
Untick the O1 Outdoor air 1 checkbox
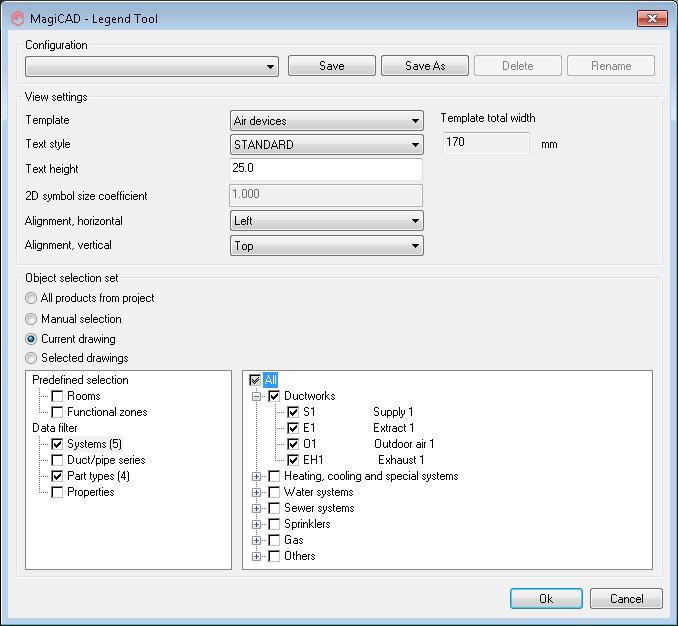click(x=293, y=444)
